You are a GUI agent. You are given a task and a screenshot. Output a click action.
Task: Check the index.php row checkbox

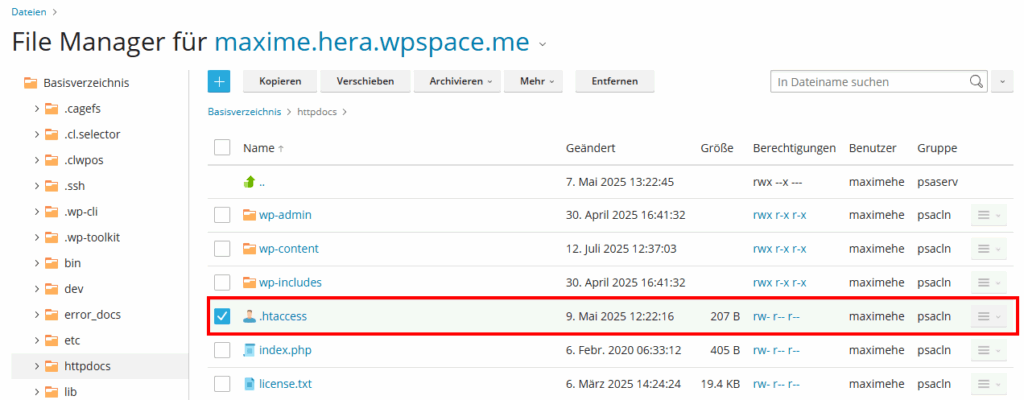[x=222, y=350]
